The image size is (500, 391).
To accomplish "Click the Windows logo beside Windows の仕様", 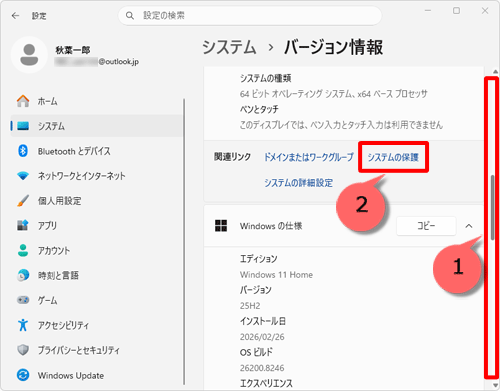I will point(221,226).
